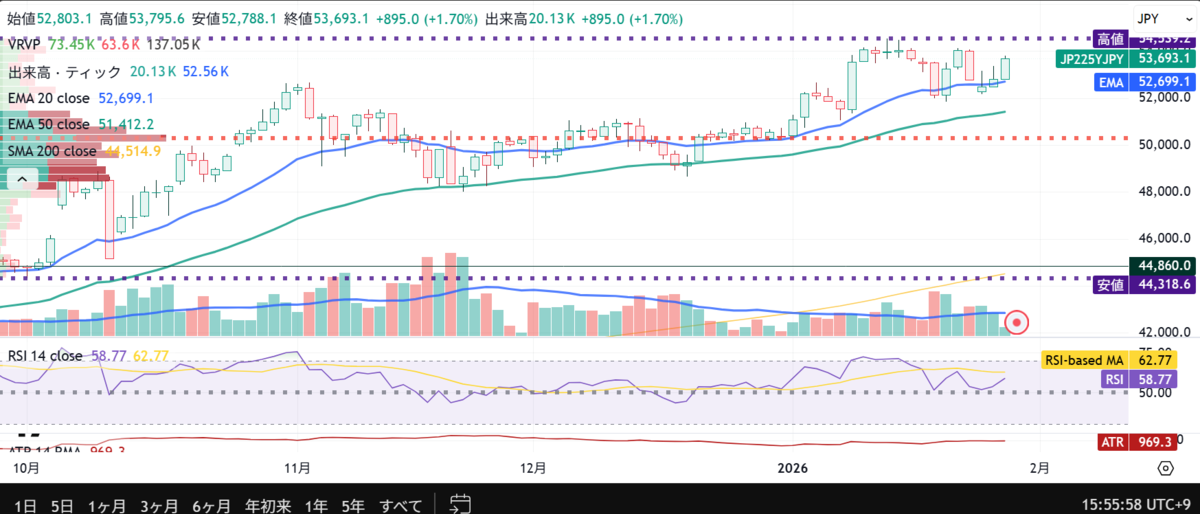Select the 1年 time range

tap(315, 504)
